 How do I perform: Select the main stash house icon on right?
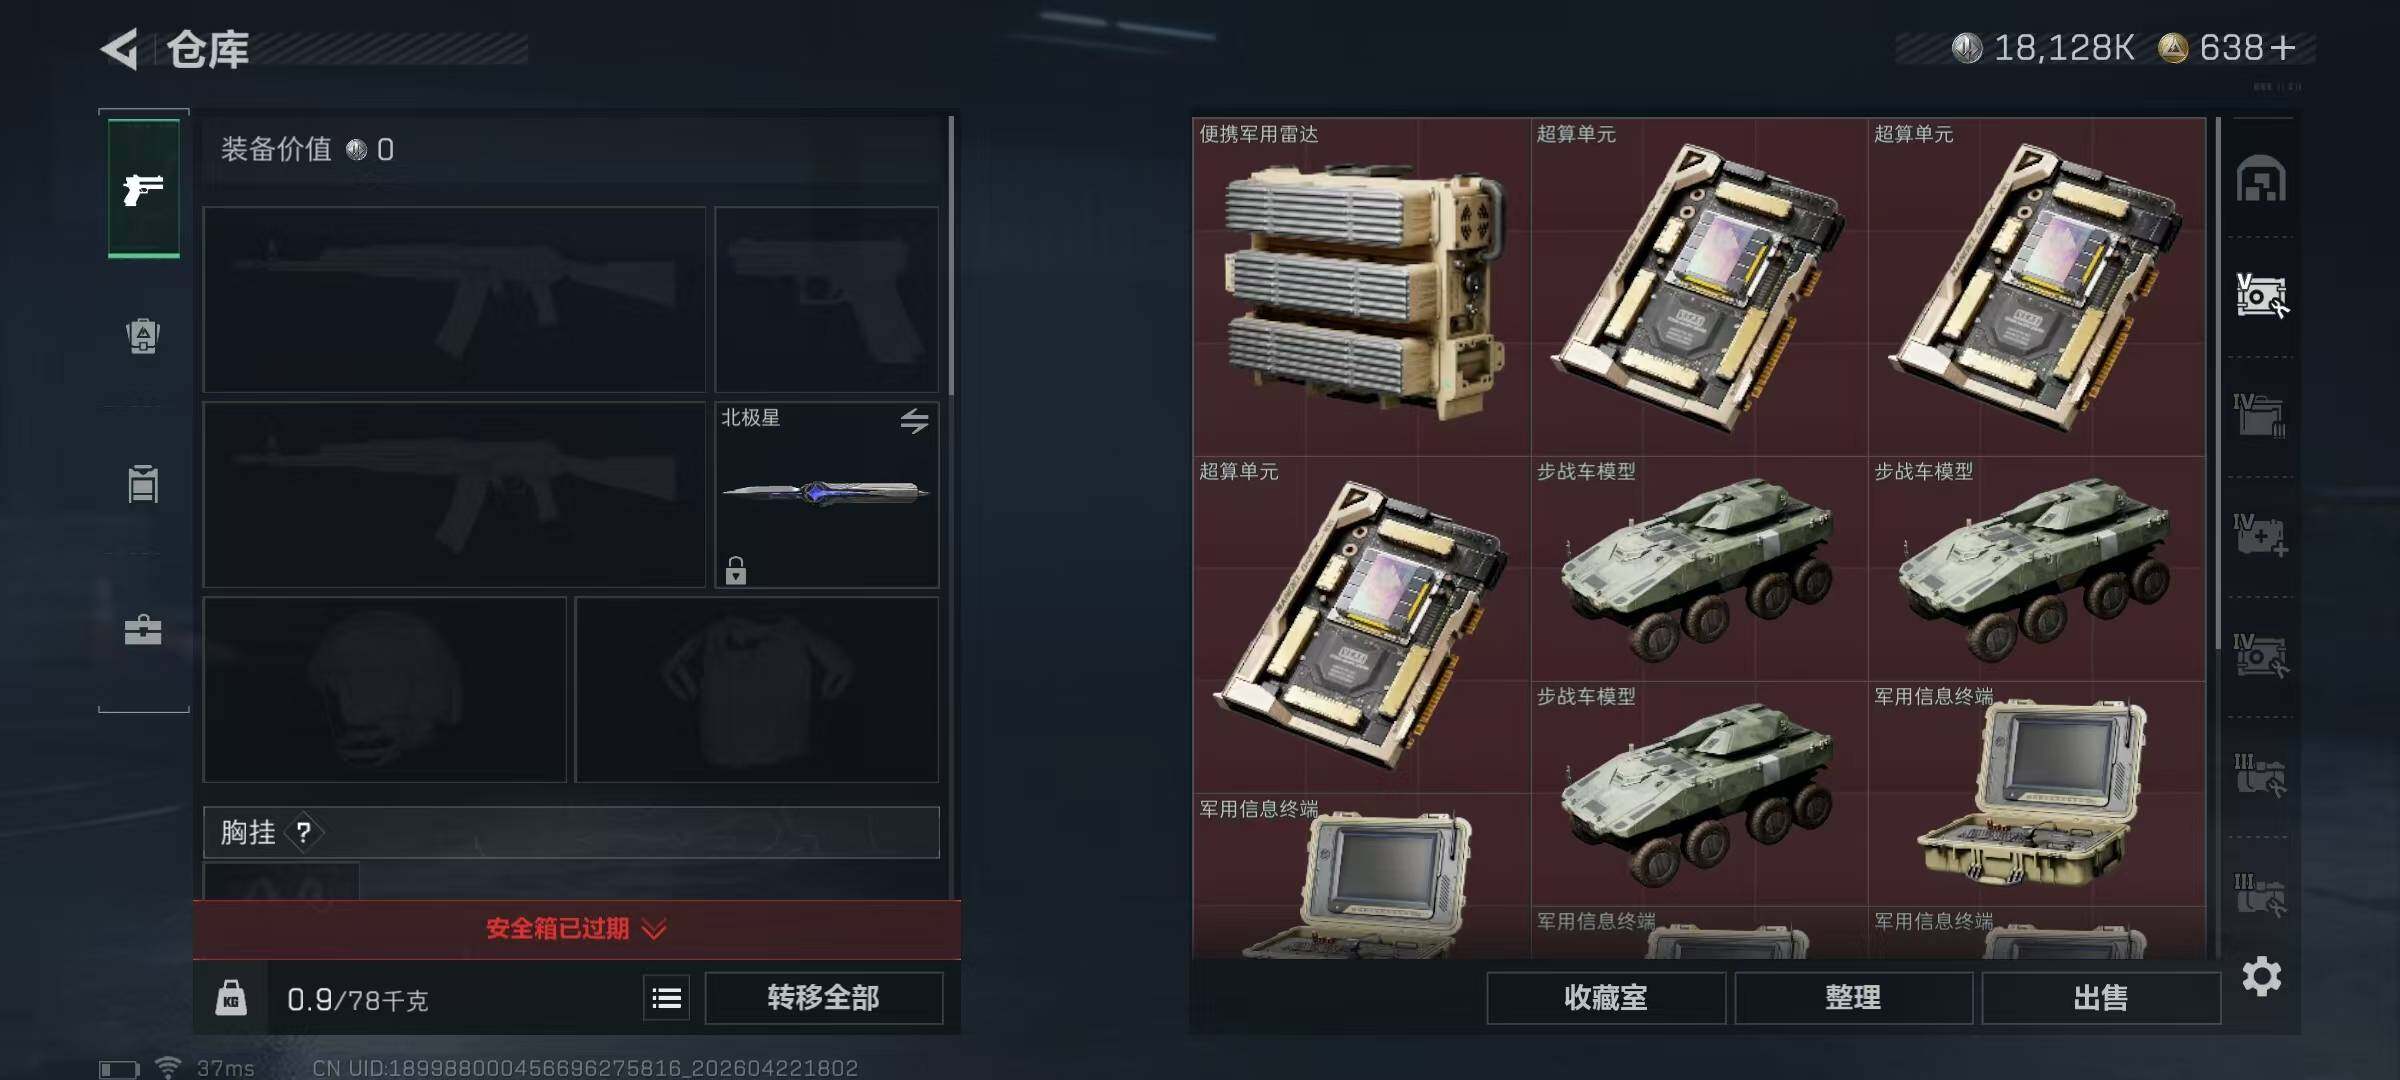tap(2261, 180)
